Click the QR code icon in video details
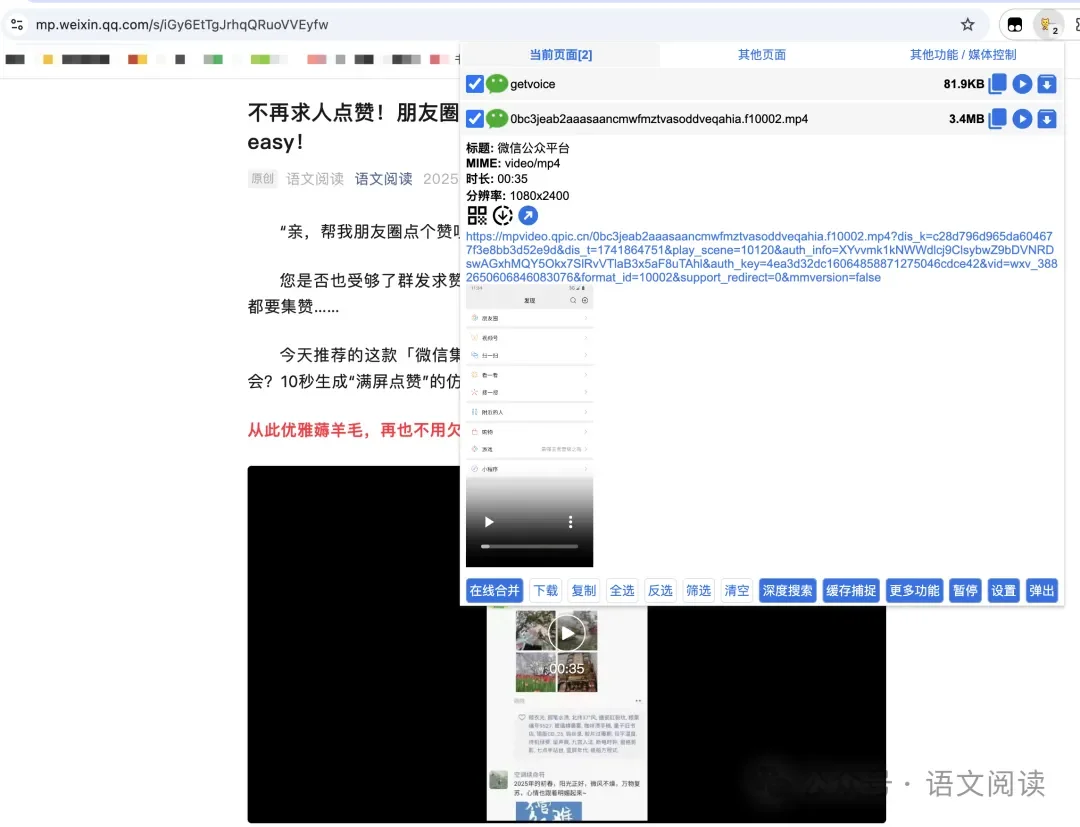The image size is (1080, 827). click(477, 214)
